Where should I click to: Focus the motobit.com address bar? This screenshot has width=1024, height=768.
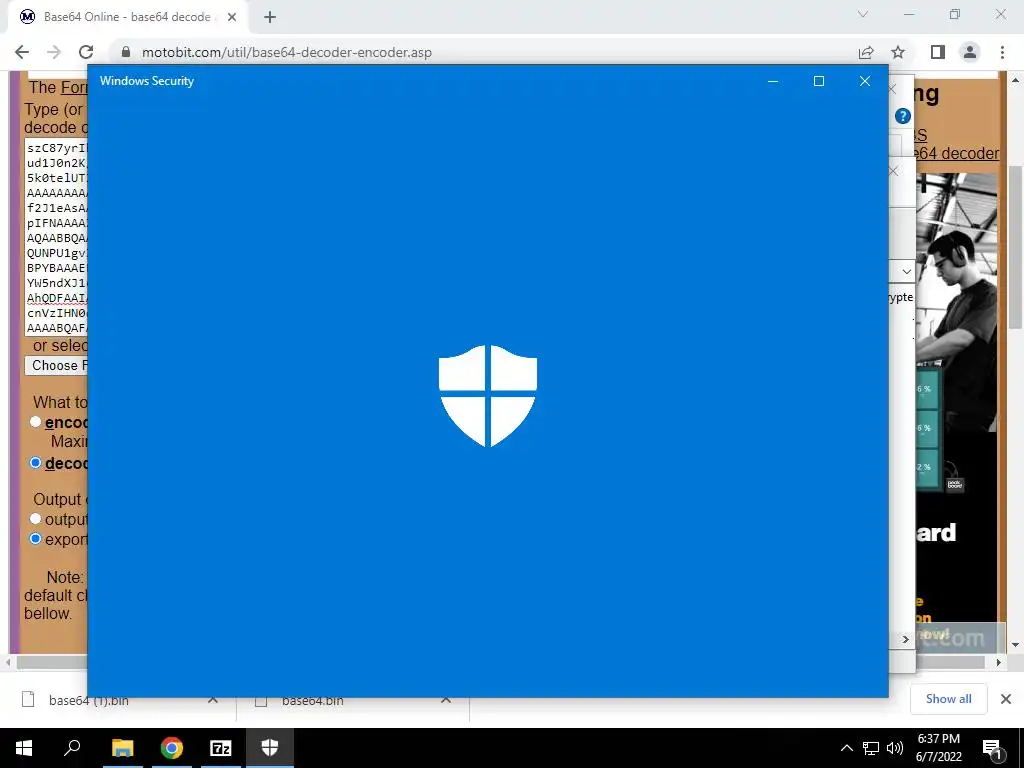[483, 52]
